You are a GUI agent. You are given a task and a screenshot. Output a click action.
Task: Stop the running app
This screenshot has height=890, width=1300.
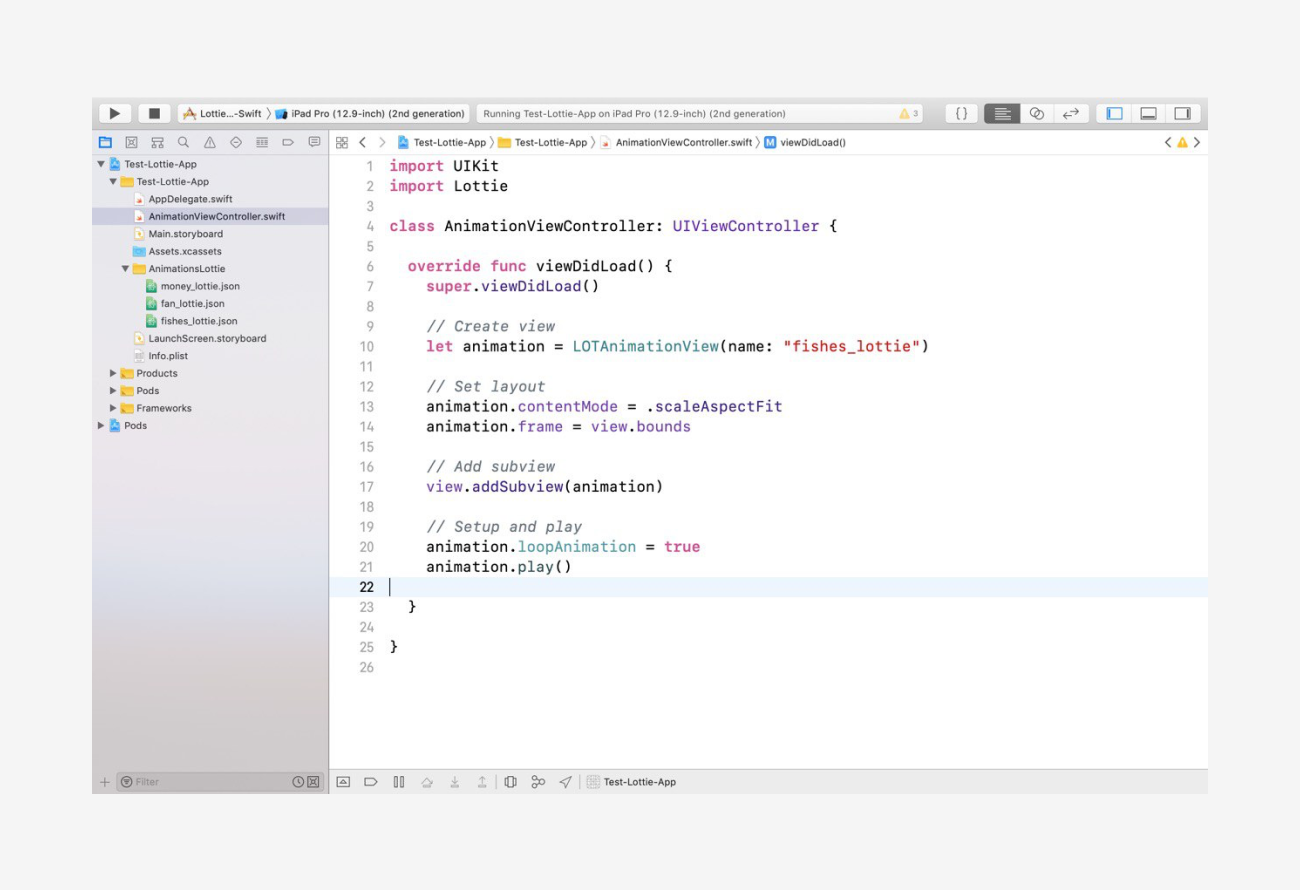click(x=154, y=114)
